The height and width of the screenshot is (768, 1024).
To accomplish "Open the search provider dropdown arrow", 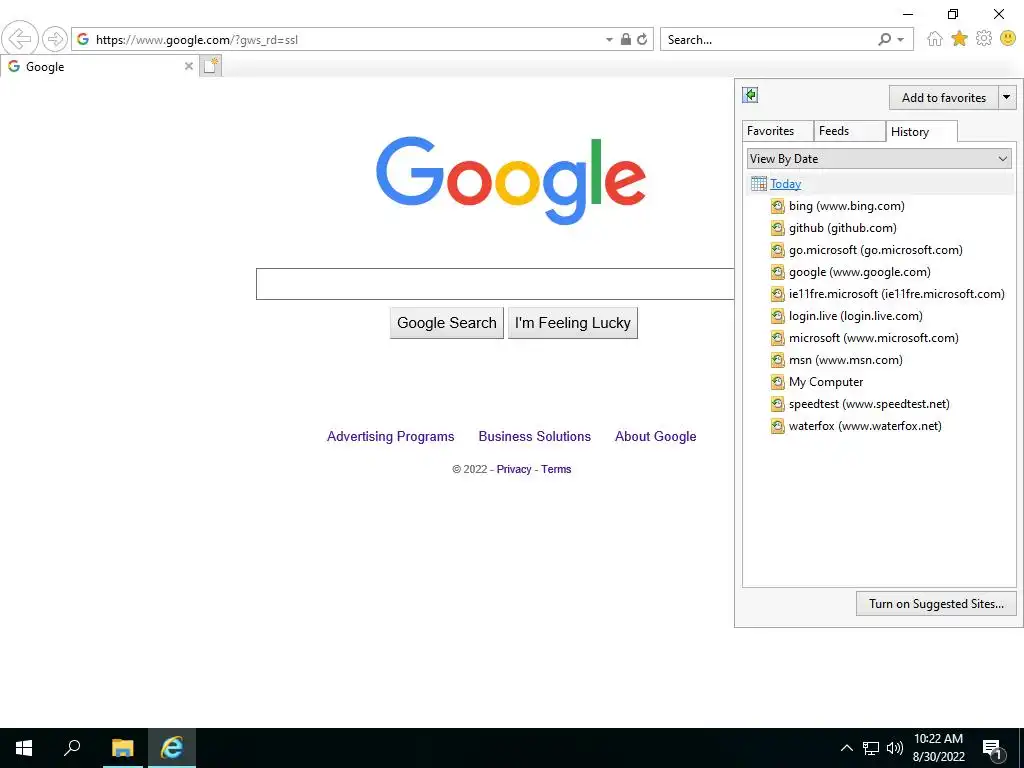I will pos(901,40).
